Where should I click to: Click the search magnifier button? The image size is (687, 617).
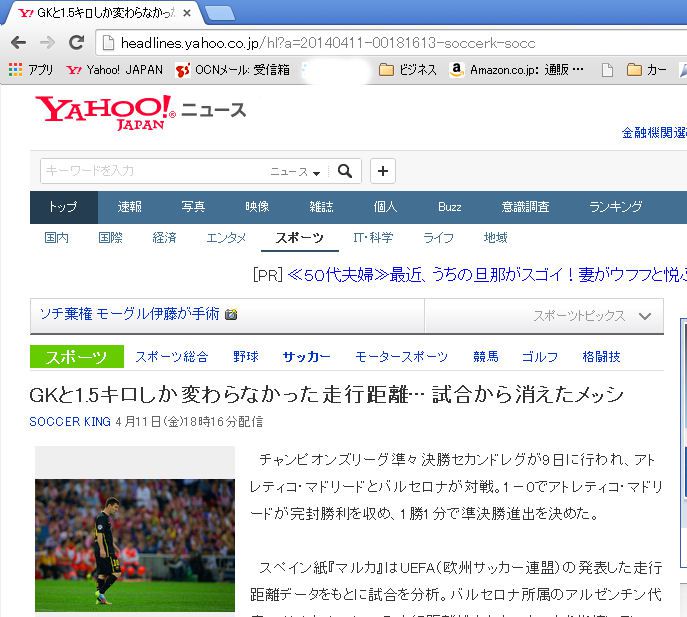pos(345,171)
